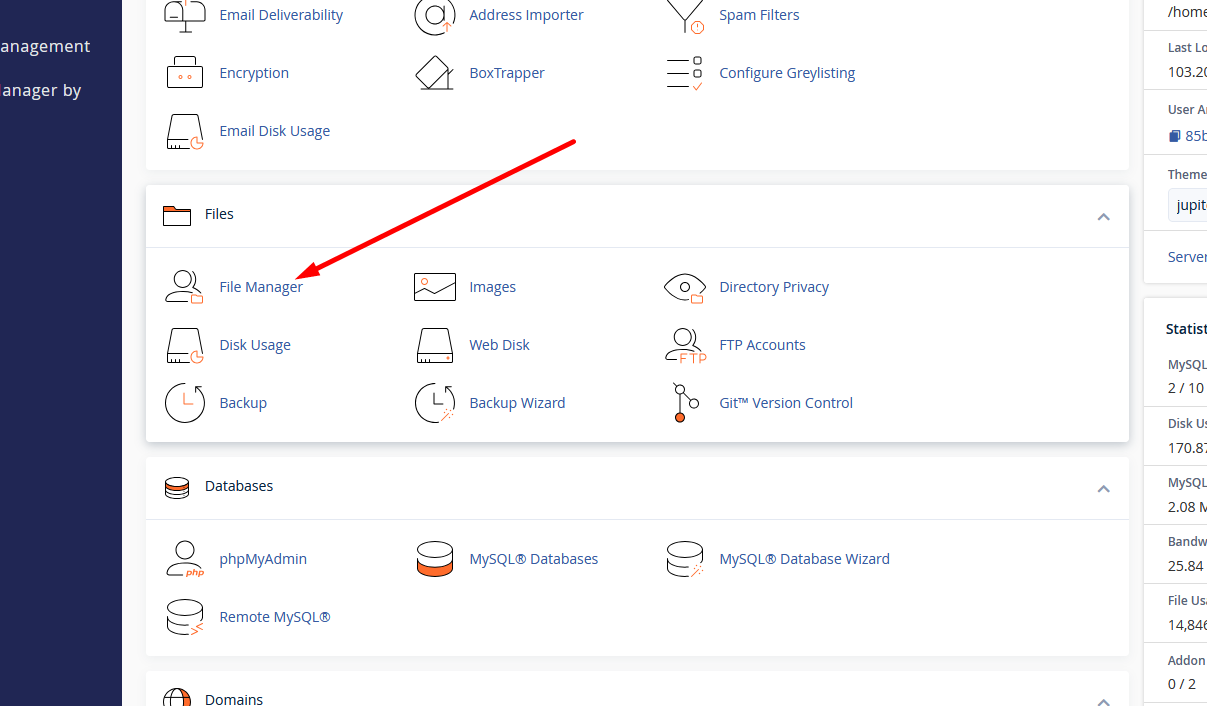
Task: Click the Directory Privacy eye icon
Action: 684,287
